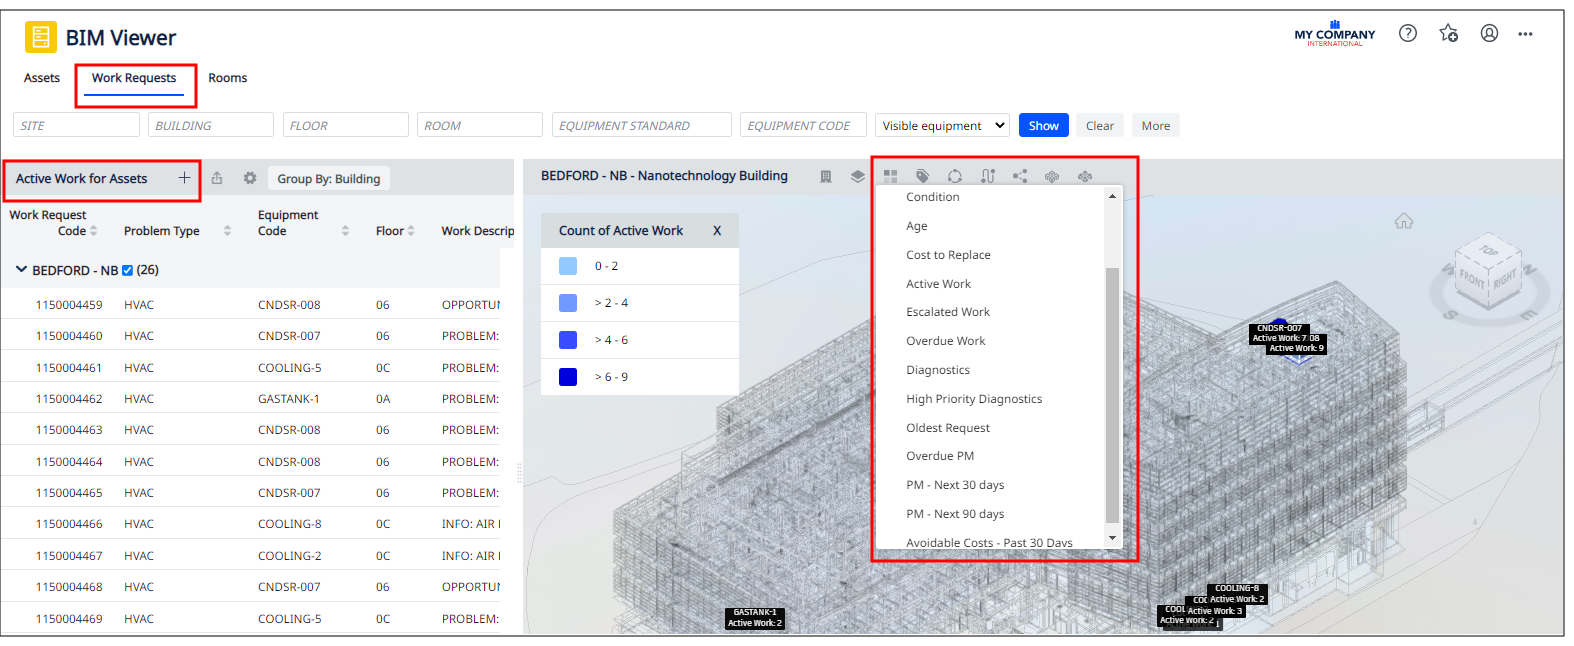Screen dimensions: 1574x646
Task: Click the share nodes icon in viewer toolbar
Action: [1019, 177]
